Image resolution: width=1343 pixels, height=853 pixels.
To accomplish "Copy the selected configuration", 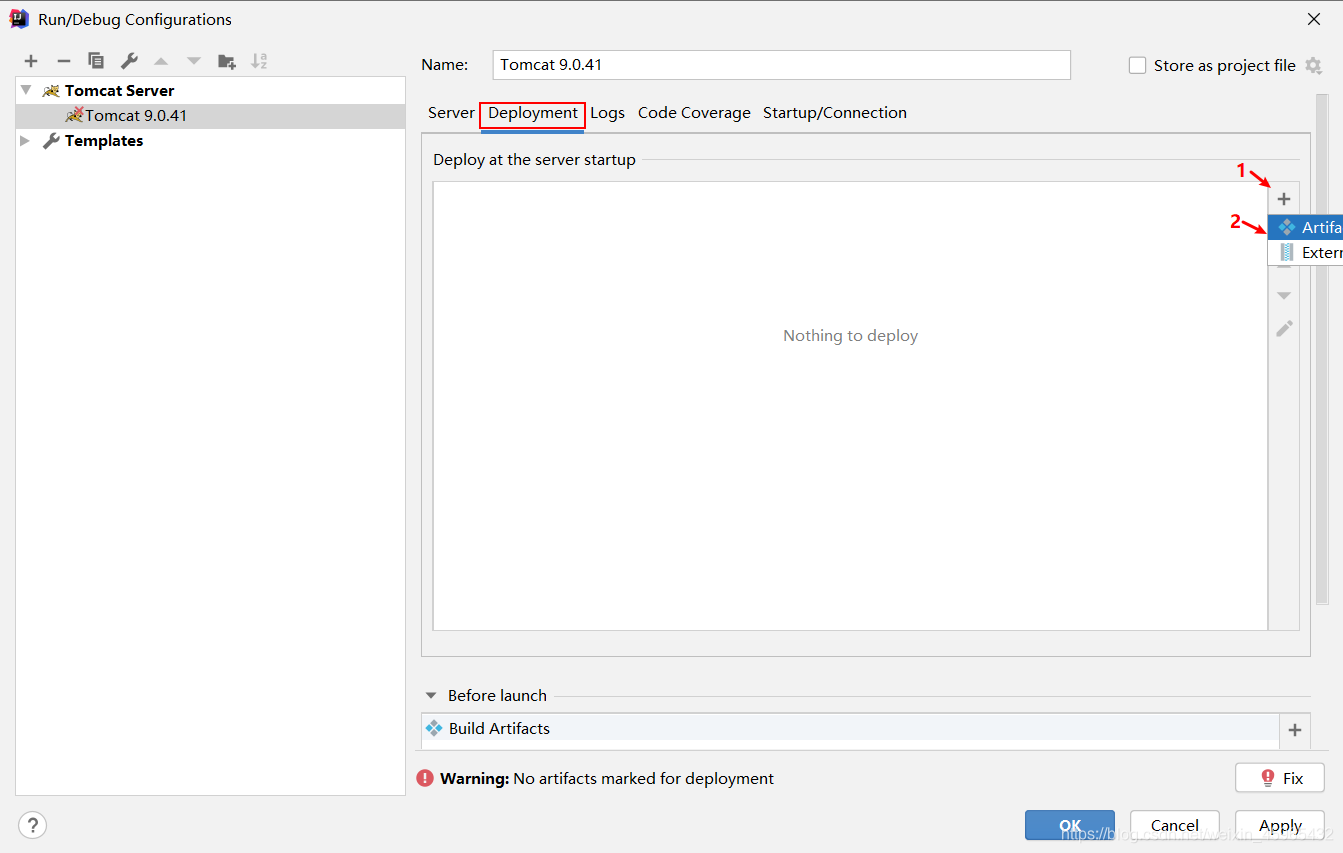I will pyautogui.click(x=96, y=61).
